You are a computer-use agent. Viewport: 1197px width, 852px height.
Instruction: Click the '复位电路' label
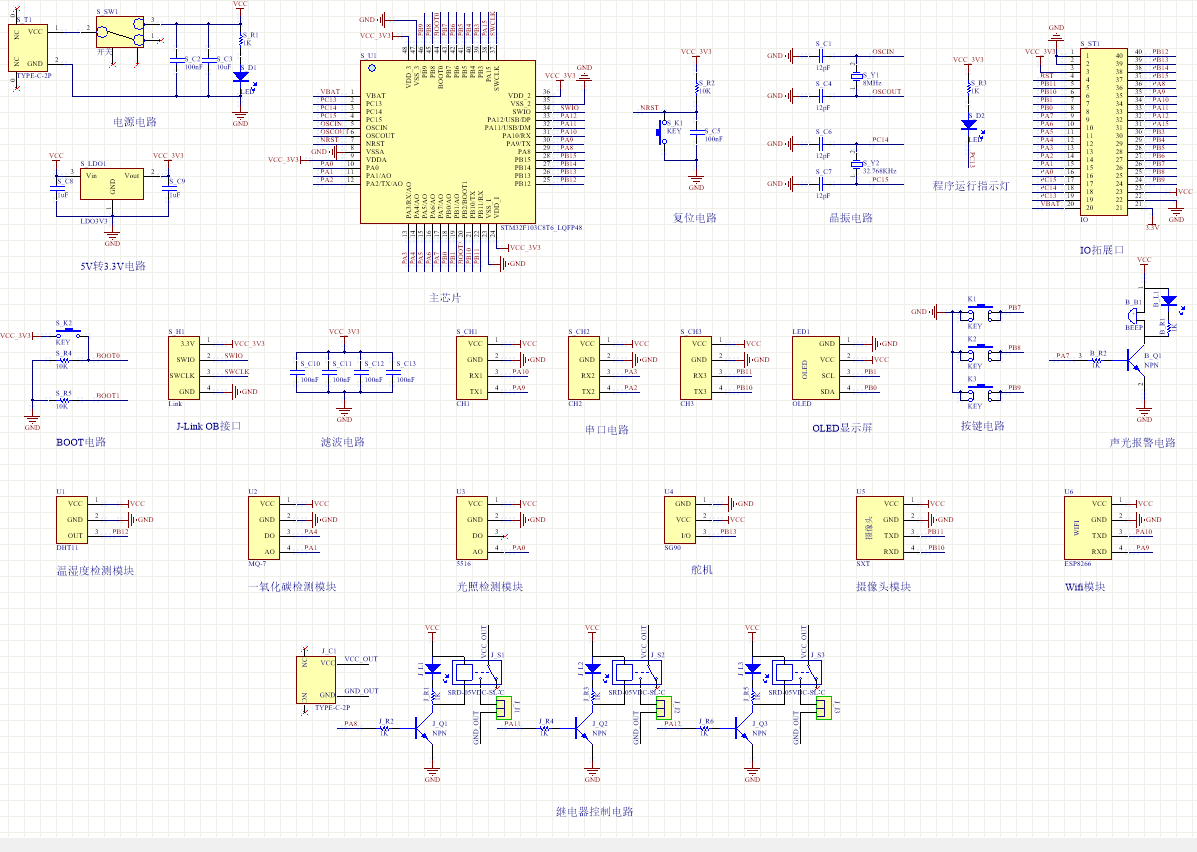[695, 218]
